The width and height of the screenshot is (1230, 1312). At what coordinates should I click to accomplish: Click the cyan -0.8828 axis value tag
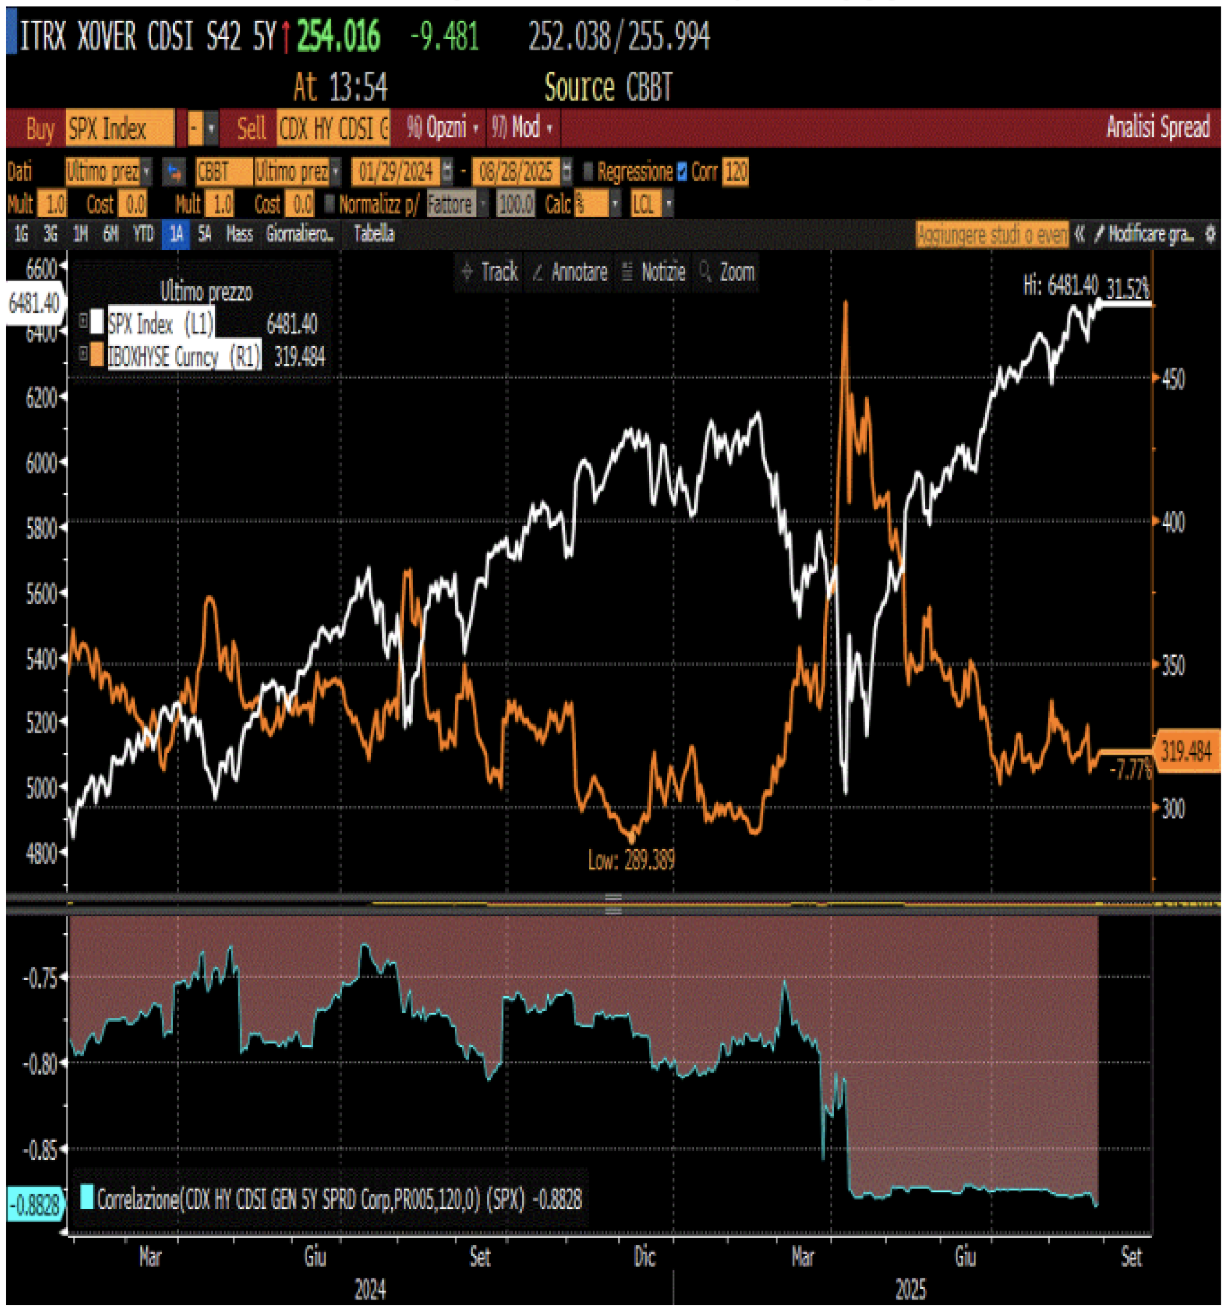tap(34, 1205)
